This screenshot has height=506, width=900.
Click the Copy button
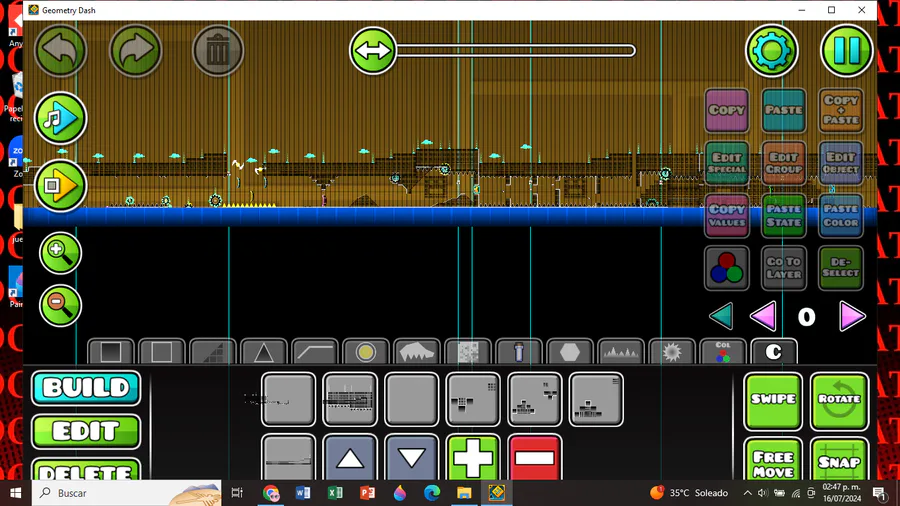tap(727, 110)
